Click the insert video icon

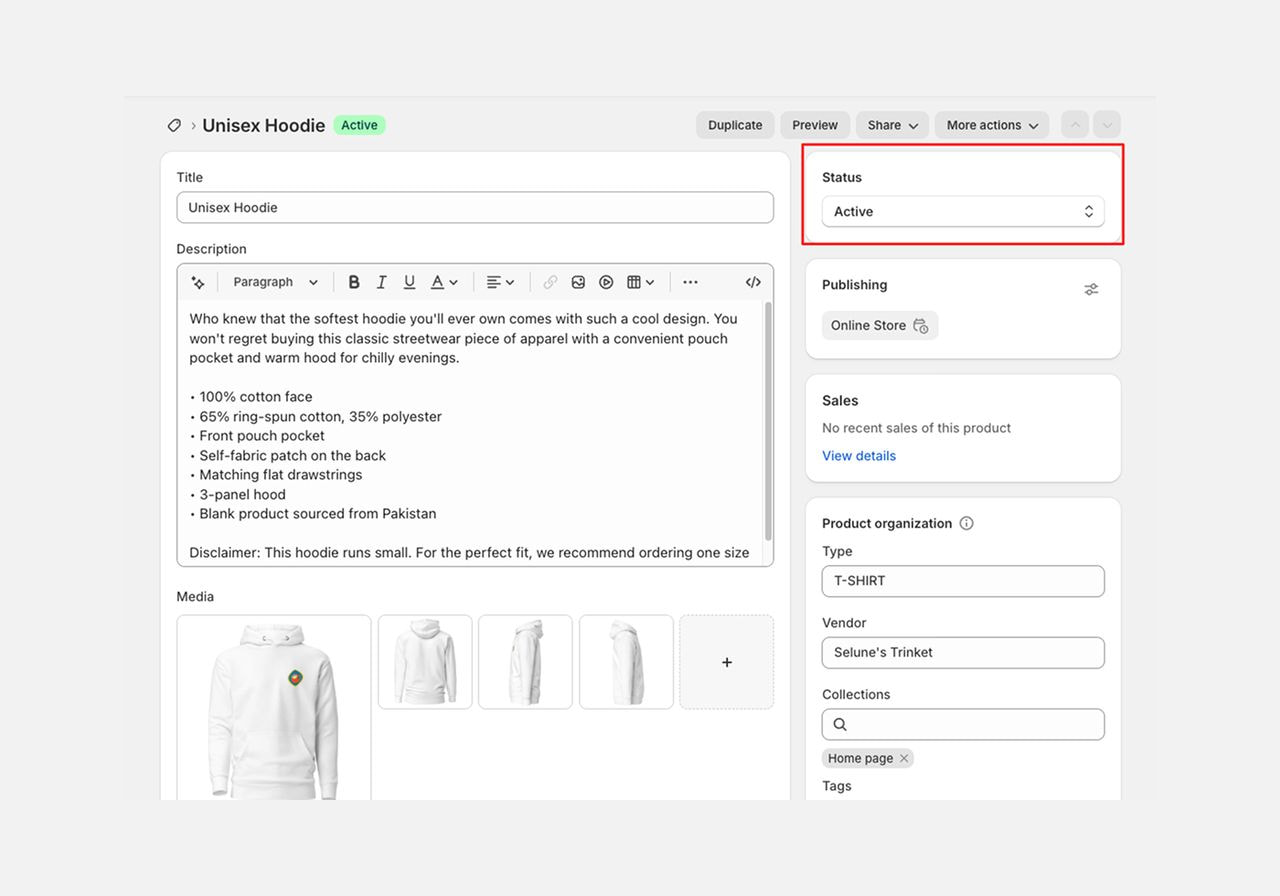606,283
